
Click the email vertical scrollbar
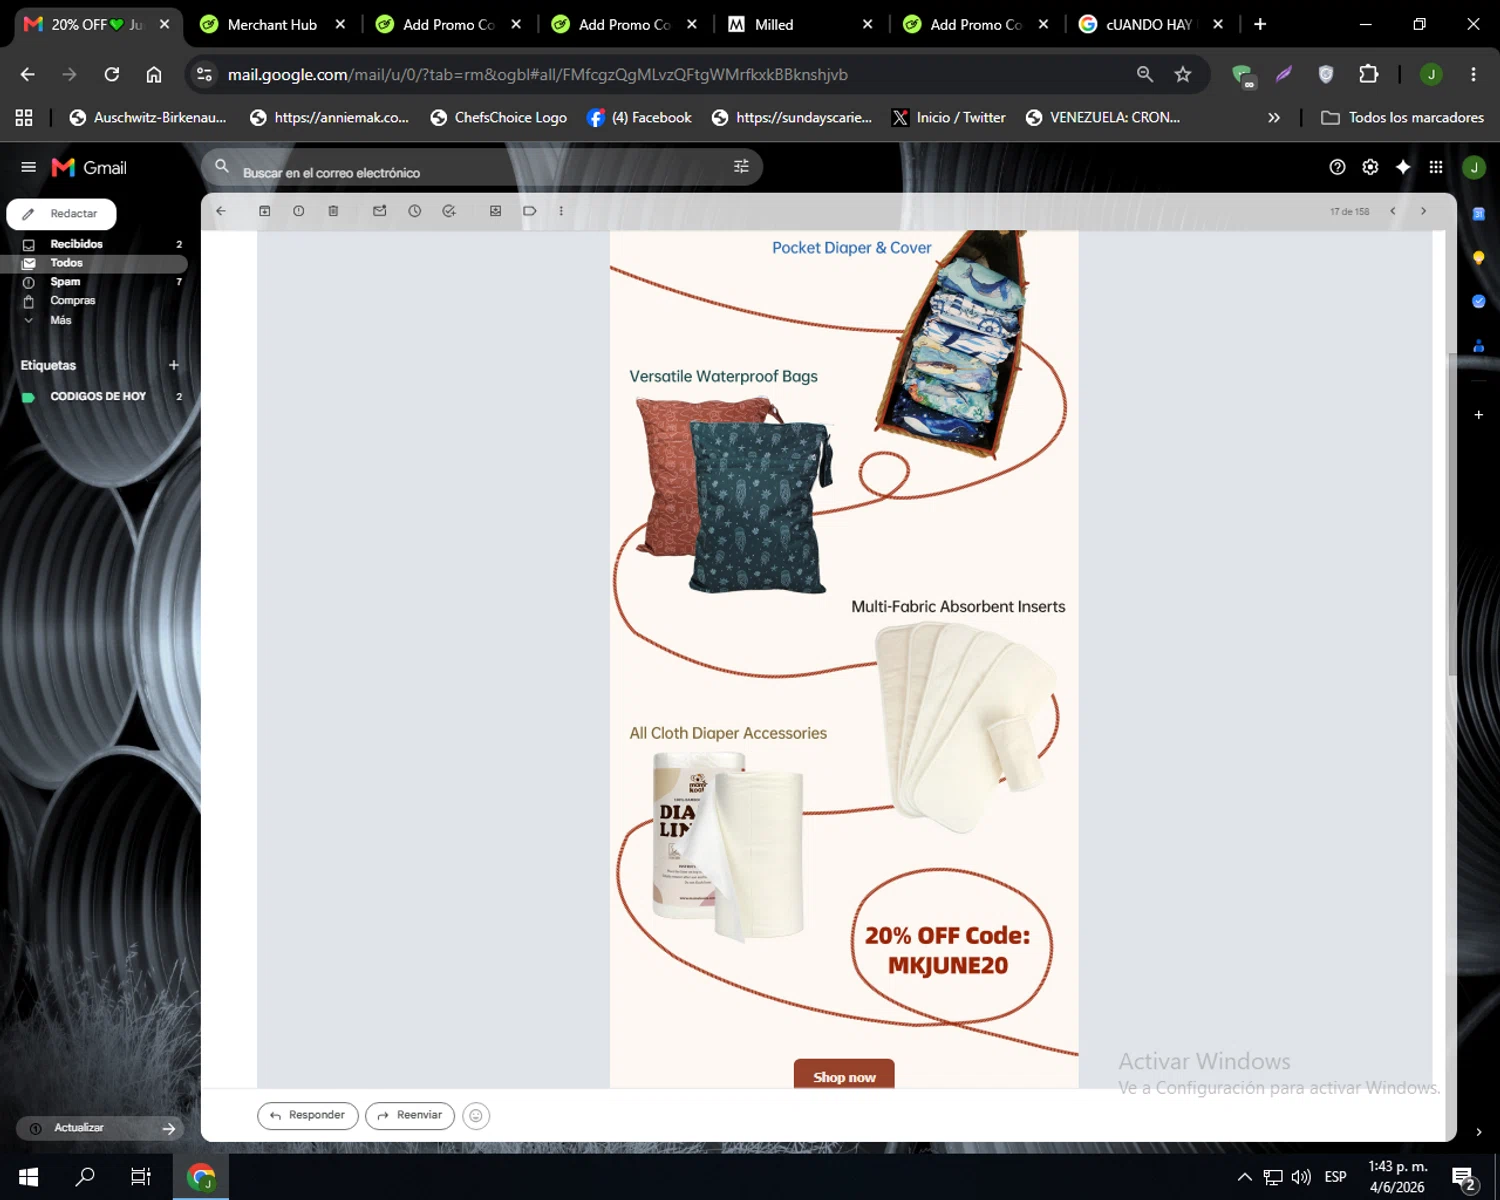pyautogui.click(x=1451, y=515)
